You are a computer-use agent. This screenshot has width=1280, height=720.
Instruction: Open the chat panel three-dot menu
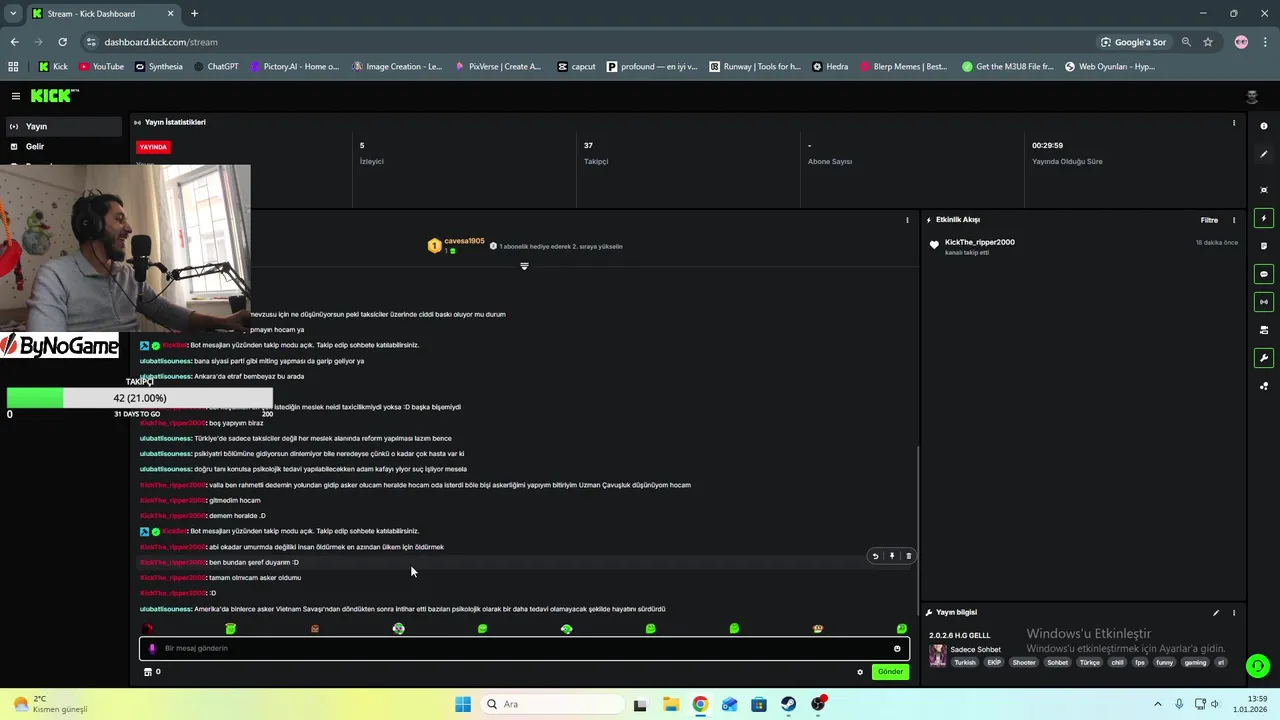click(x=908, y=220)
